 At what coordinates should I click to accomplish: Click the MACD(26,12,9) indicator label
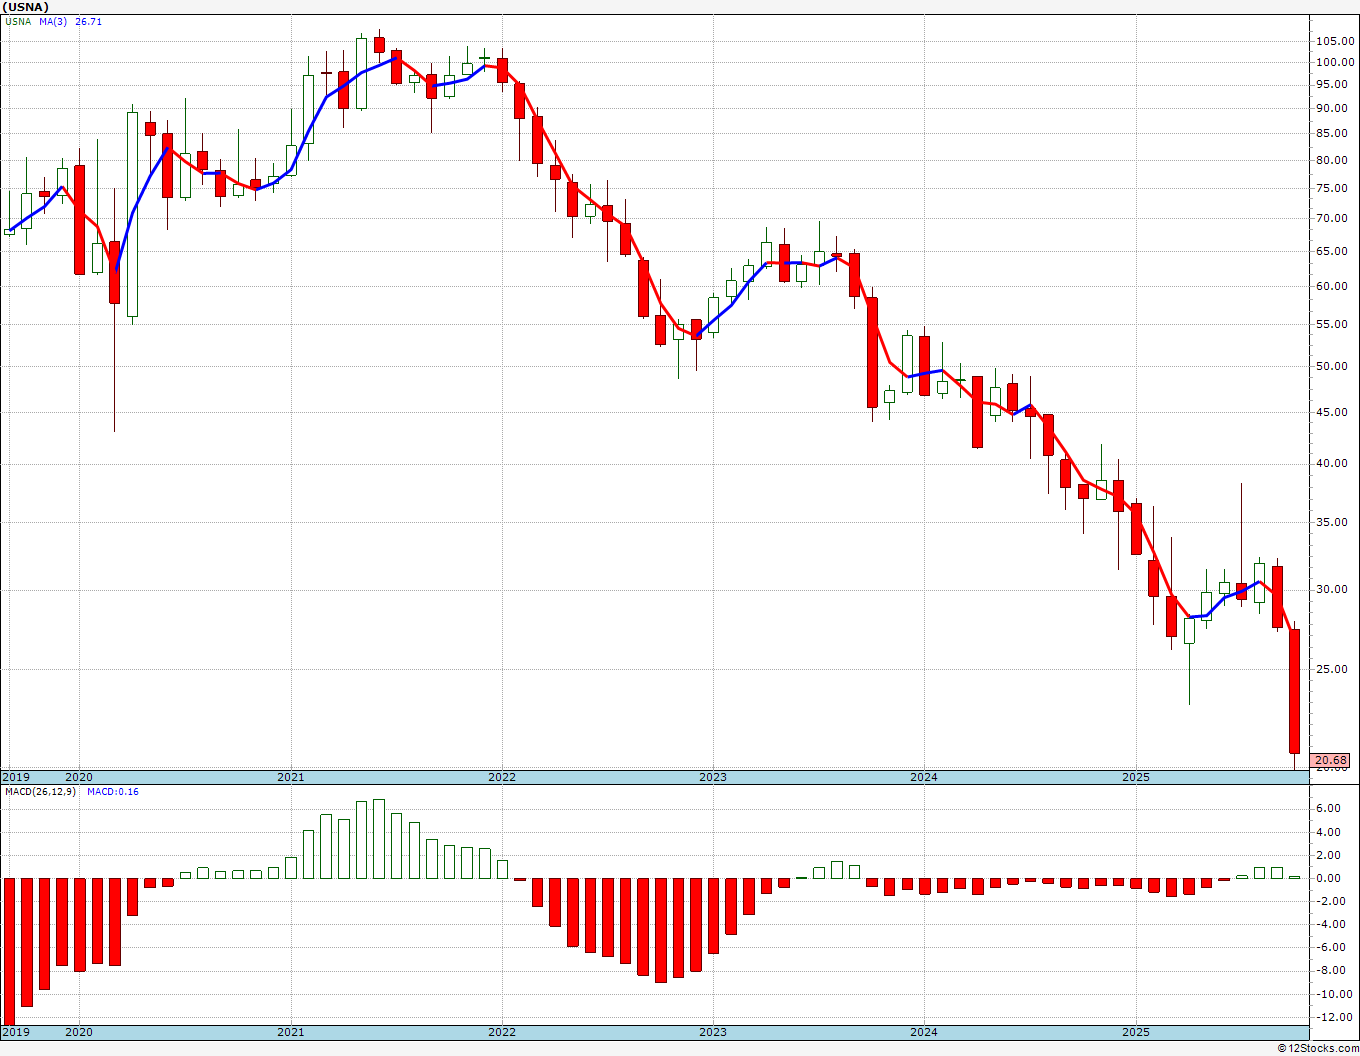pos(40,791)
